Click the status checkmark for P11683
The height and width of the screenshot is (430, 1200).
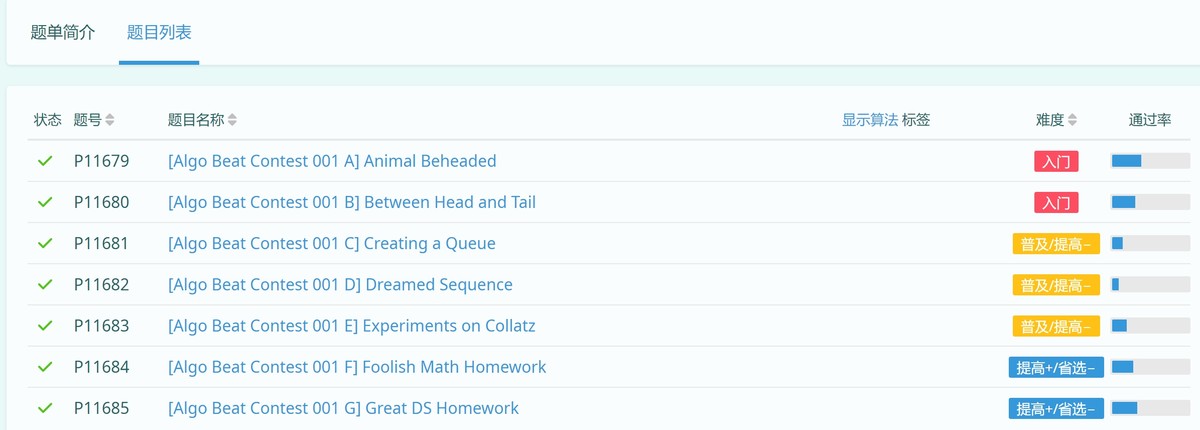[x=45, y=326]
